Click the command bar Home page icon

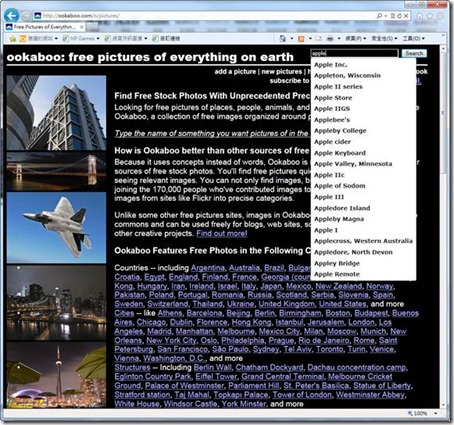tap(282, 39)
